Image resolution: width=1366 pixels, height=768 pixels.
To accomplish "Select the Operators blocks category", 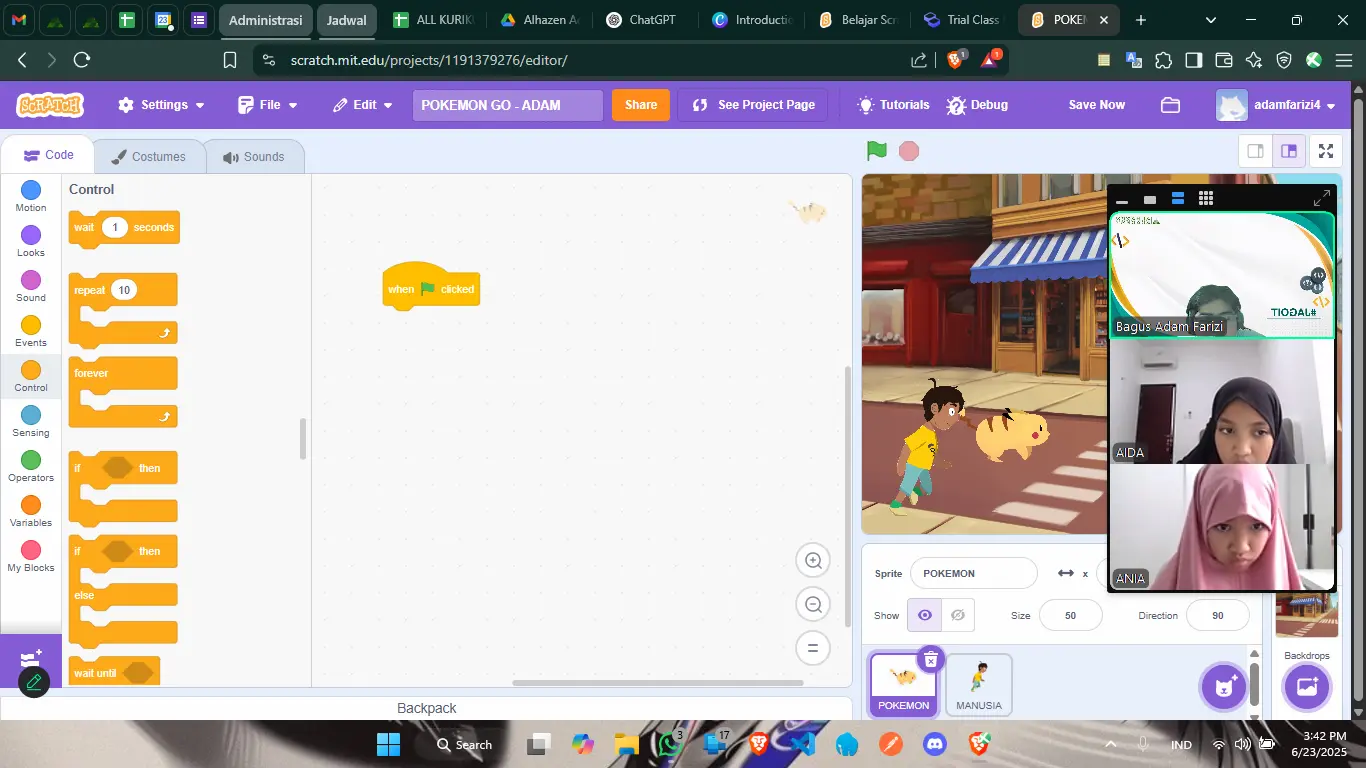I will coord(30,465).
